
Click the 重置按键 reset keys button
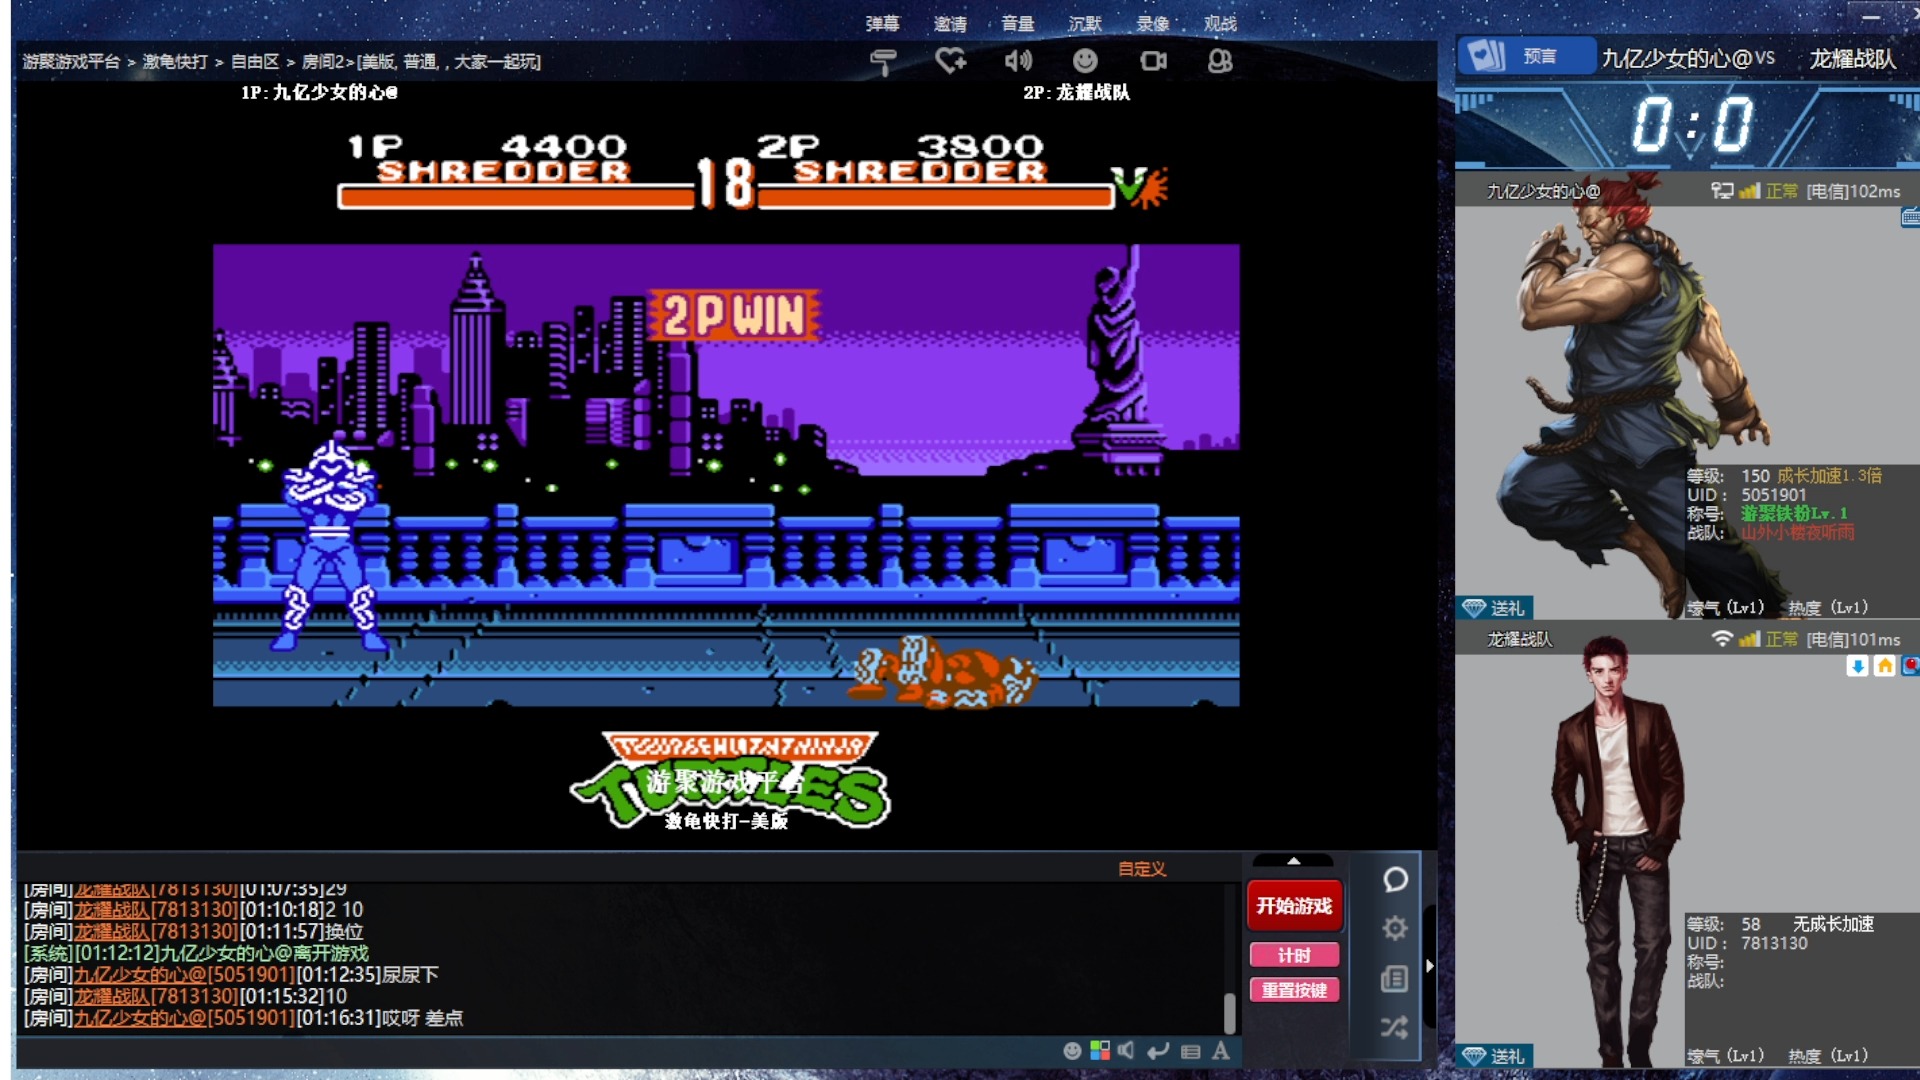pyautogui.click(x=1294, y=990)
